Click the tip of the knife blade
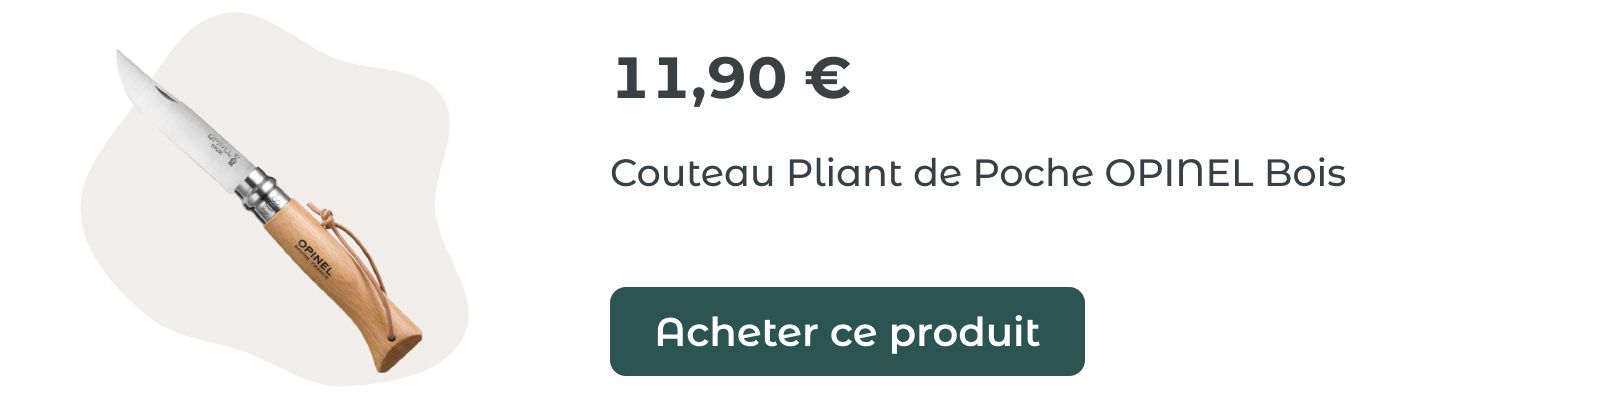This screenshot has height=418, width=1600. tap(121, 56)
